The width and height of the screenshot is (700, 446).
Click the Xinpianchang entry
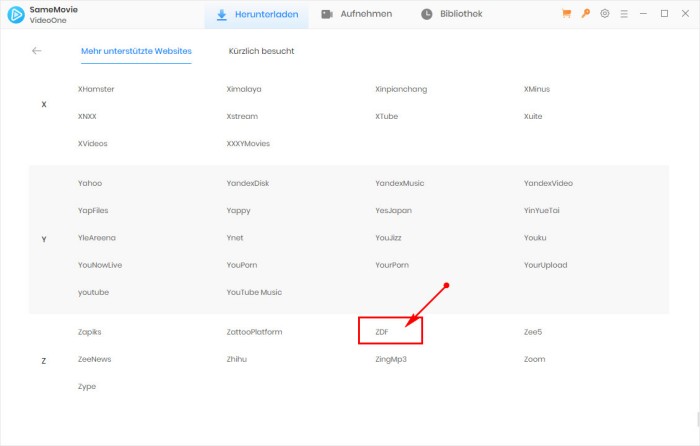click(401, 89)
